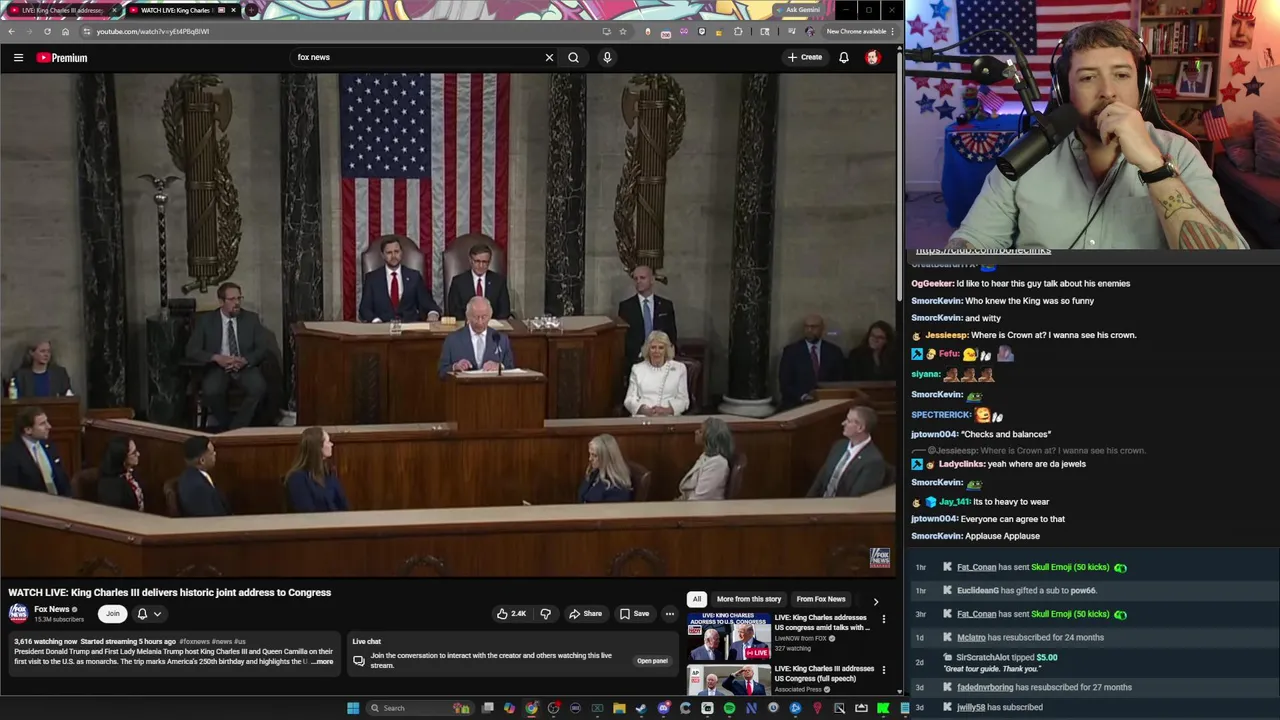Like the video (2.4K thumbs up)
The height and width of the screenshot is (720, 1280).
[511, 613]
